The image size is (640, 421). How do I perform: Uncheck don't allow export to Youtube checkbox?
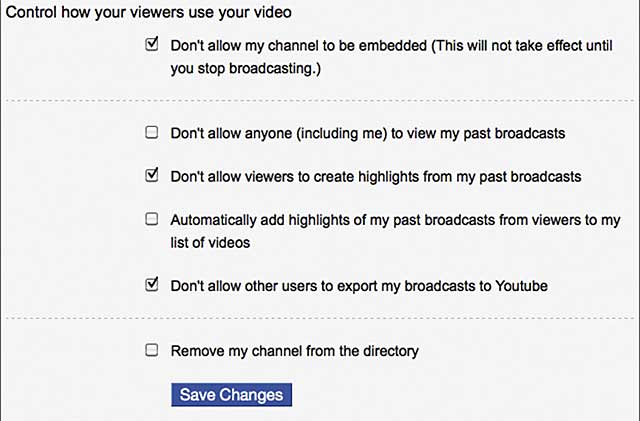[x=152, y=284]
